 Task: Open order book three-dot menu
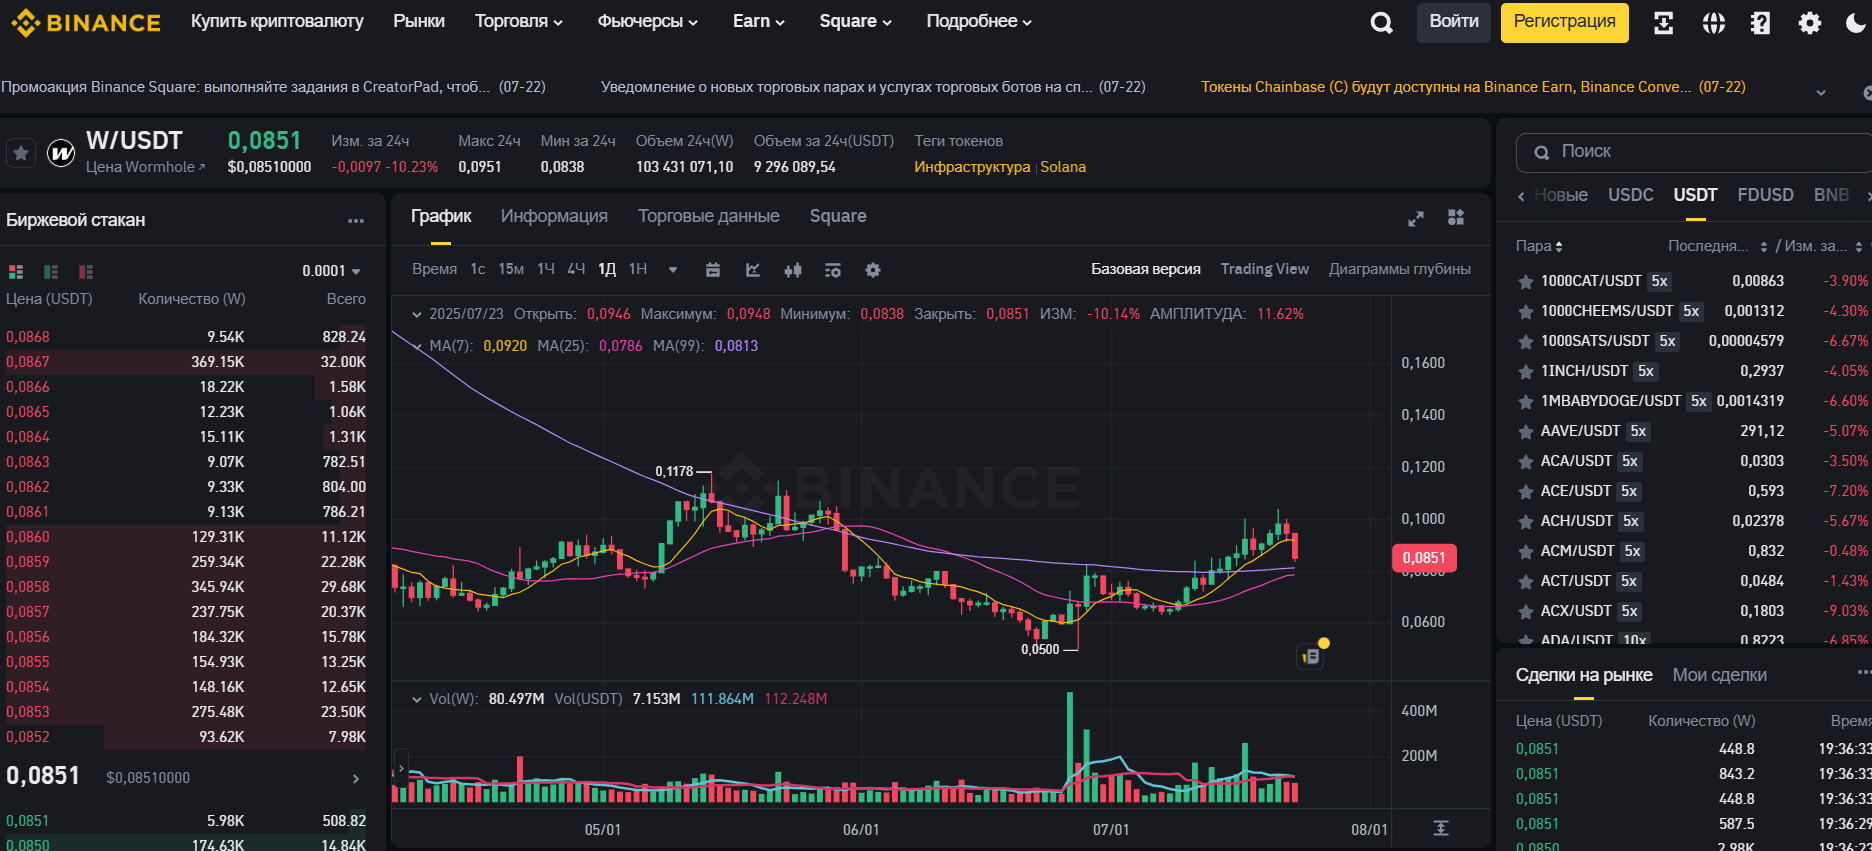click(x=356, y=221)
